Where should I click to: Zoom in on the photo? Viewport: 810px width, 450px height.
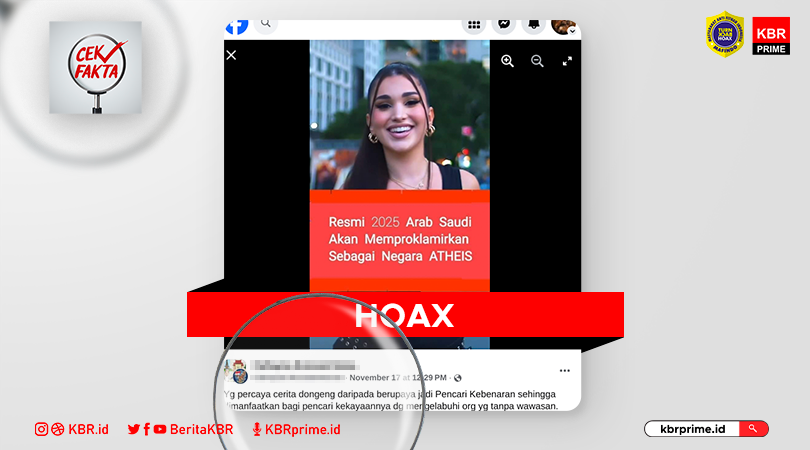click(507, 61)
